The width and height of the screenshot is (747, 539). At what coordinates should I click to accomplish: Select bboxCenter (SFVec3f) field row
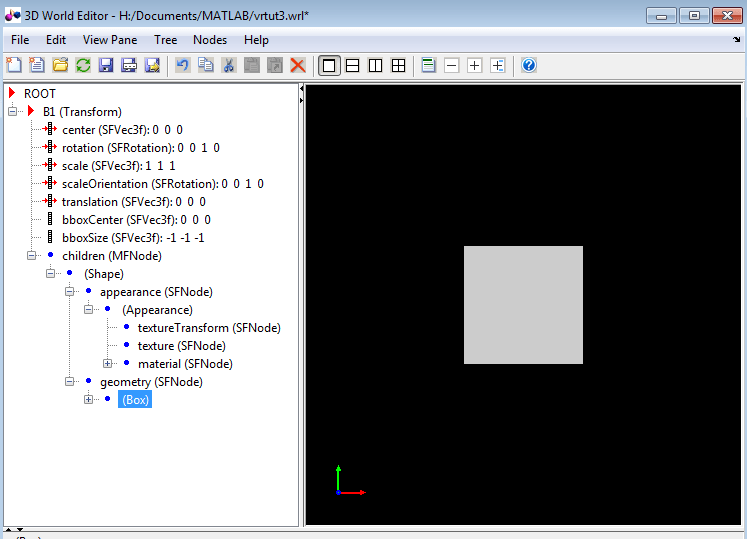(136, 220)
